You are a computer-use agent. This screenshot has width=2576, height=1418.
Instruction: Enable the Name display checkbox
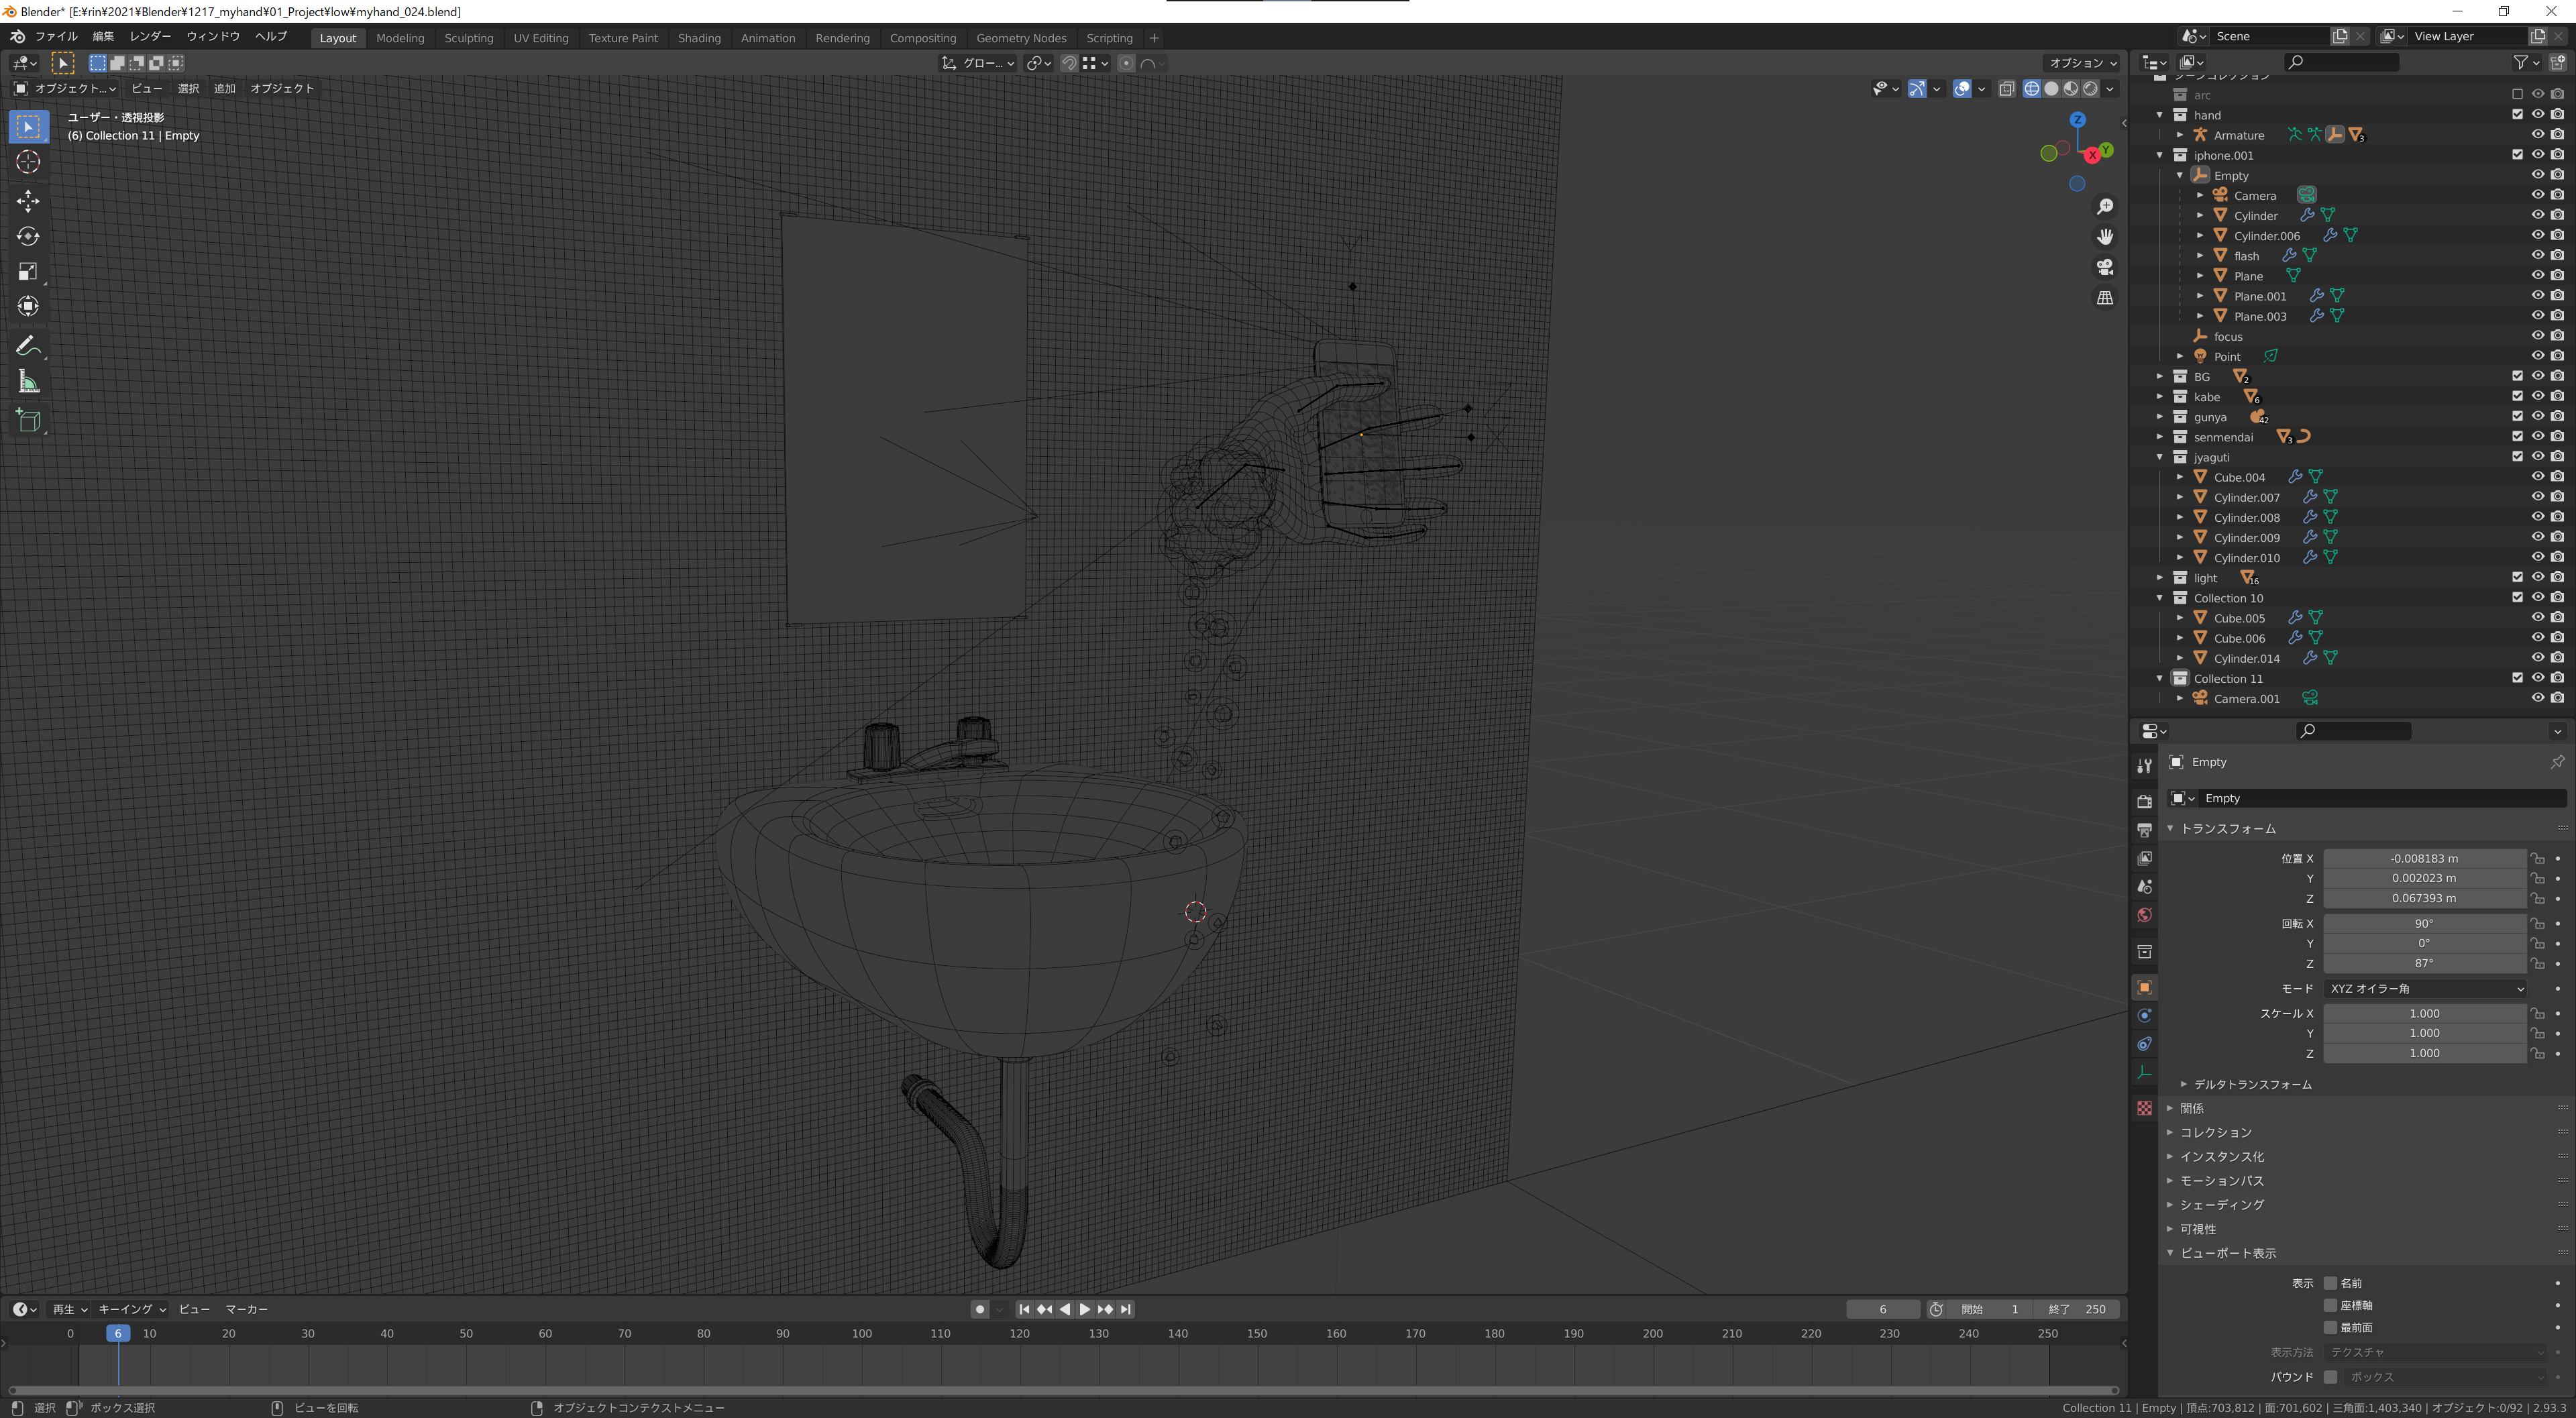[x=2330, y=1283]
